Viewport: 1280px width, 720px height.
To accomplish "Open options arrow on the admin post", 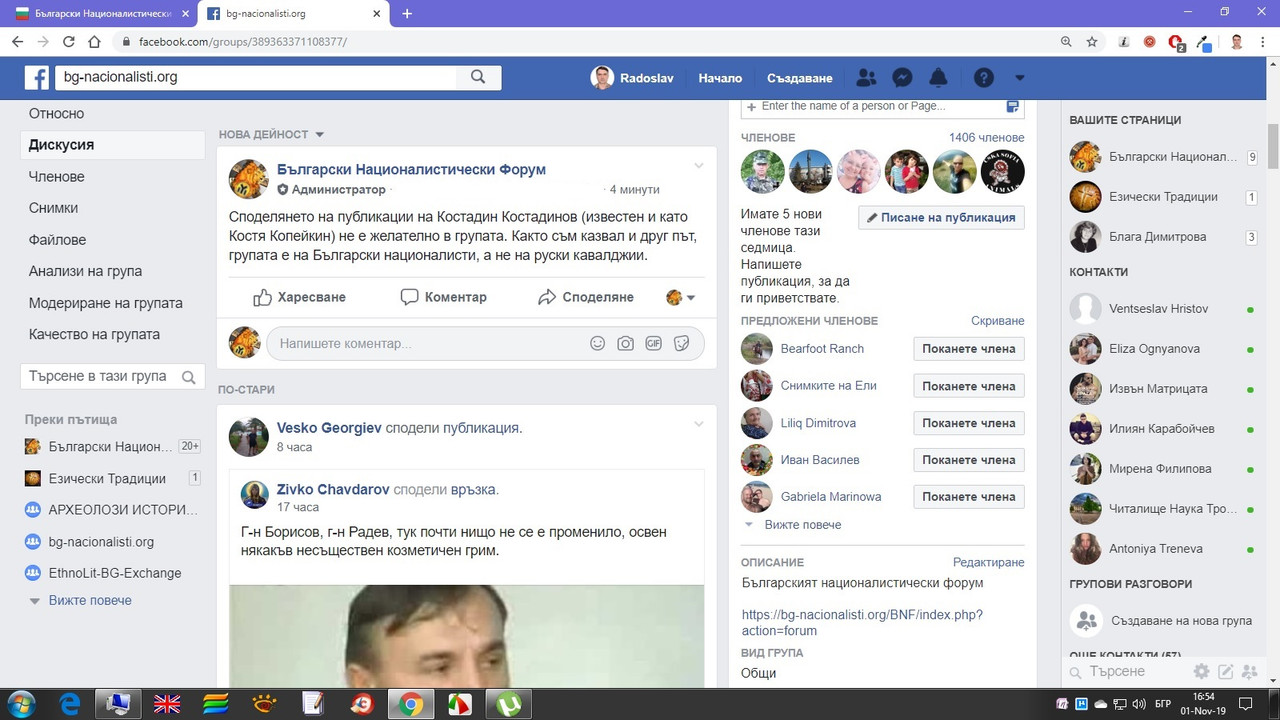I will pos(699,166).
